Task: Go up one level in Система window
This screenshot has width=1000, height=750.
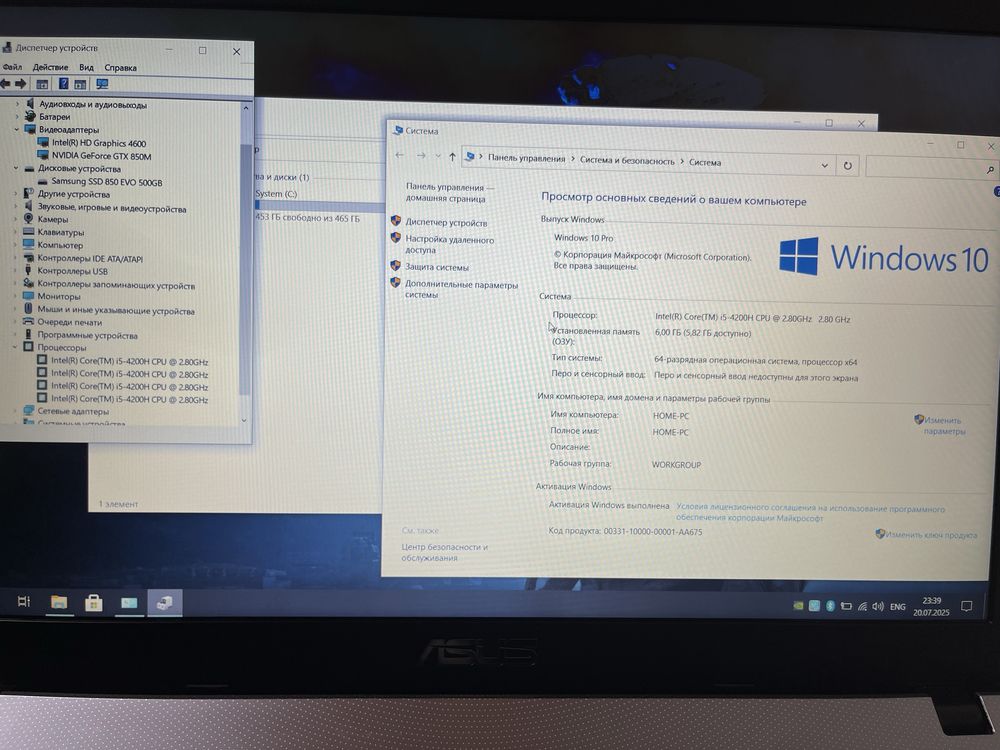Action: [452, 156]
